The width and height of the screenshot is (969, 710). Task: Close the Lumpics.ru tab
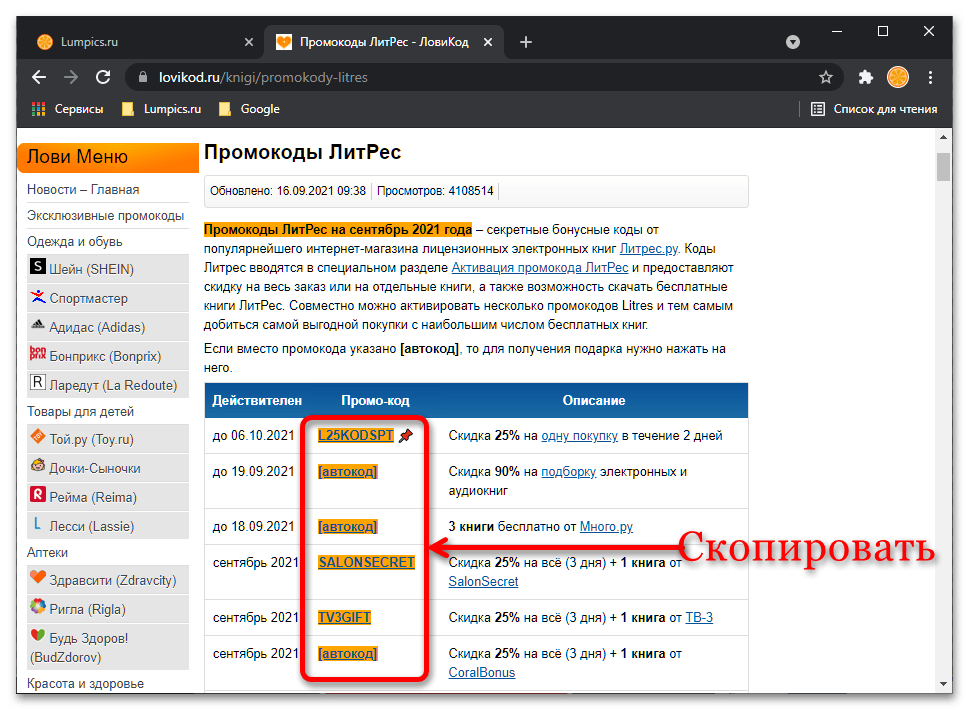pyautogui.click(x=248, y=42)
